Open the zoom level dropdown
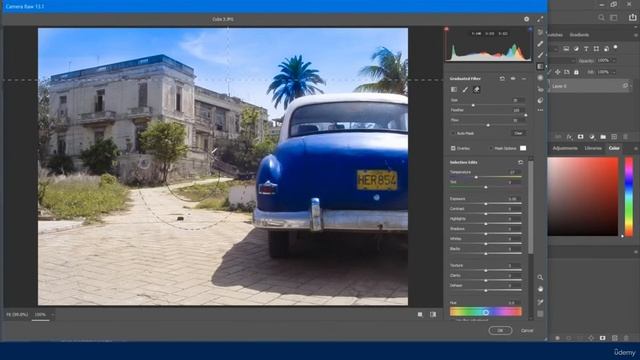This screenshot has height=360, width=640. (x=53, y=315)
